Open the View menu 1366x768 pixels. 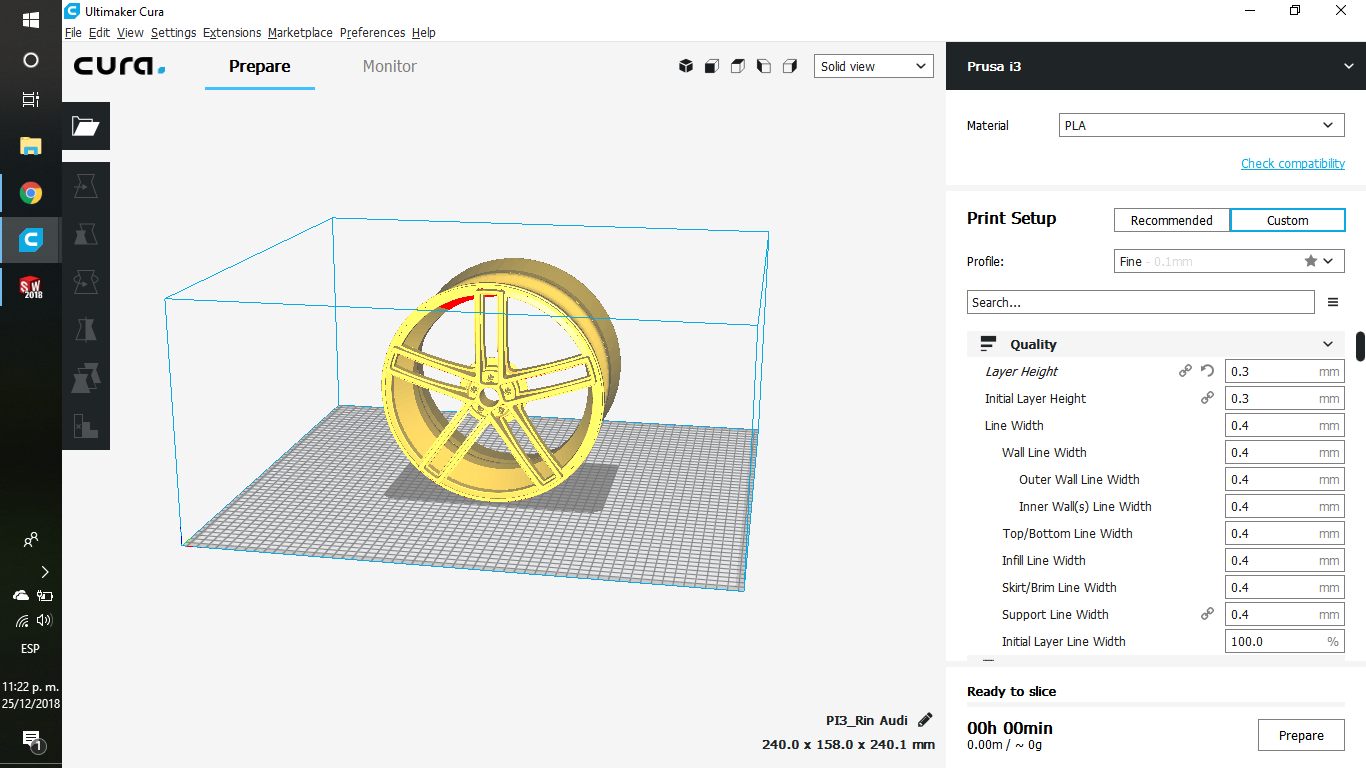(130, 32)
